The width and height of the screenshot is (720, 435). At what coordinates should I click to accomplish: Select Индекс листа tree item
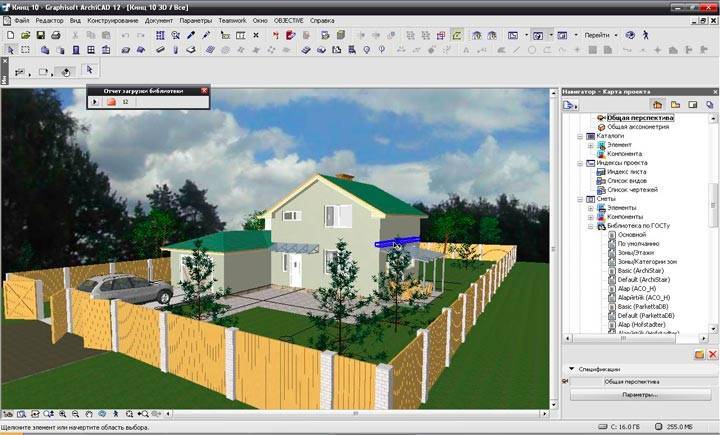[x=626, y=172]
